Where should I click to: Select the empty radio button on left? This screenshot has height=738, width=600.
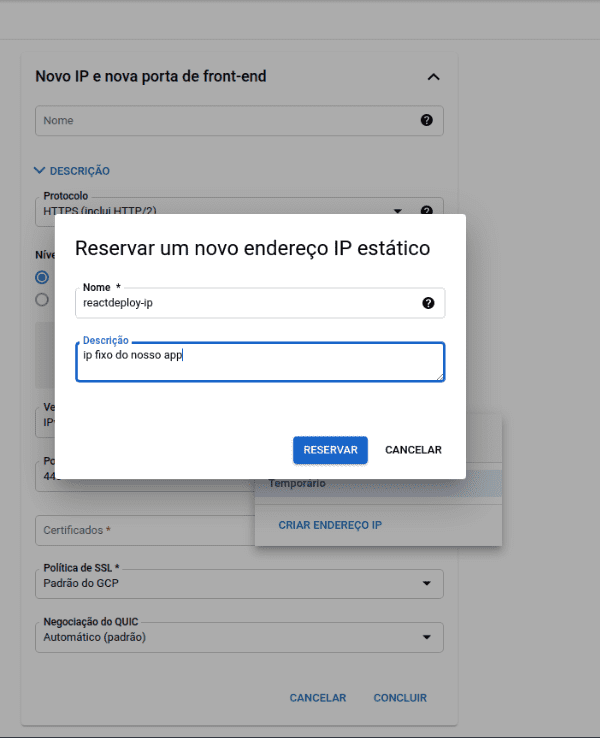(42, 299)
